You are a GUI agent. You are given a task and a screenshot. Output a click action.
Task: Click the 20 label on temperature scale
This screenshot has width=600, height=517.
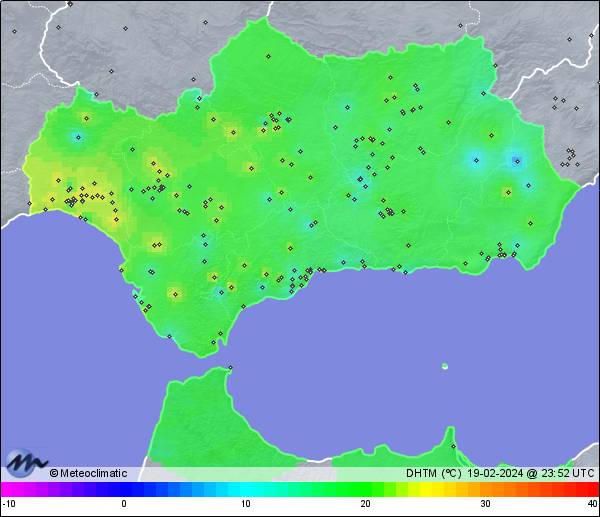(365, 504)
